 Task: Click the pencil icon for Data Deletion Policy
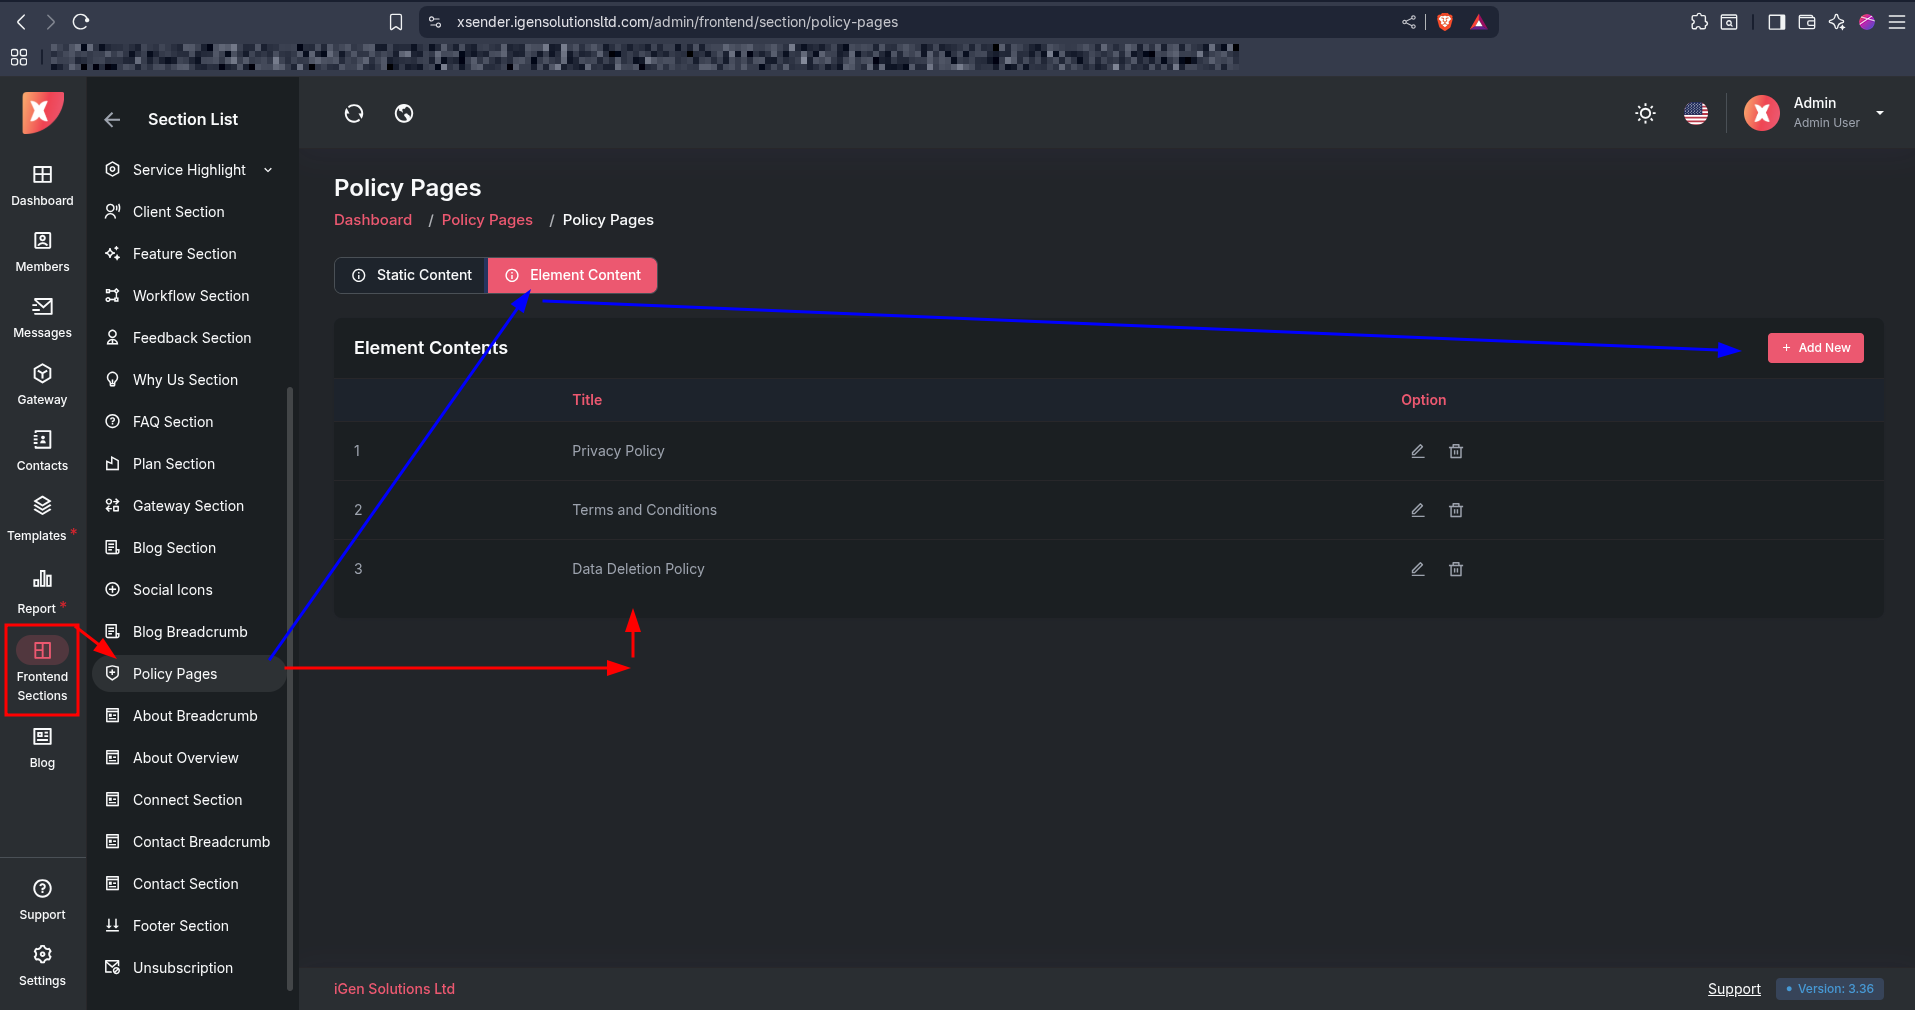pyautogui.click(x=1417, y=569)
